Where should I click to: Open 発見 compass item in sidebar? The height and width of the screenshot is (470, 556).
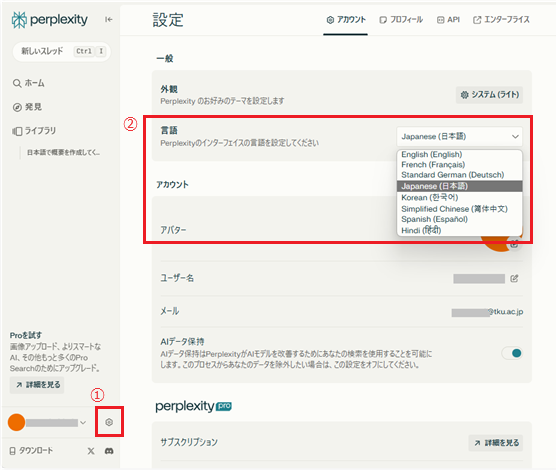tap(27, 107)
